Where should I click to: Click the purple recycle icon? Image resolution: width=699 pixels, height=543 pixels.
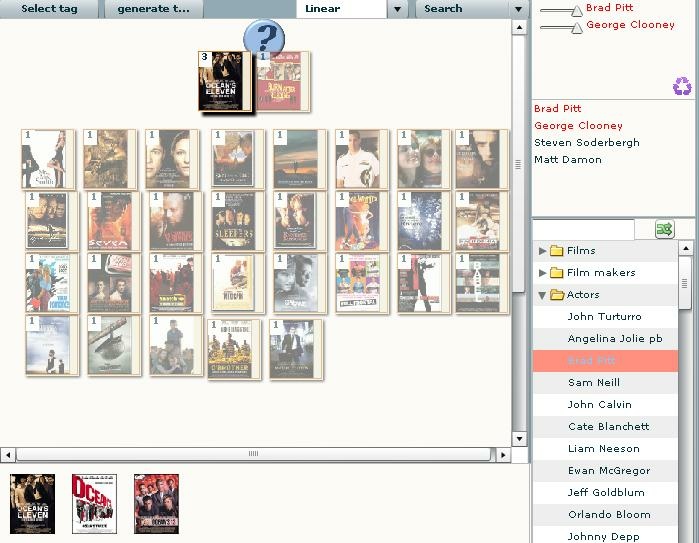(682, 86)
